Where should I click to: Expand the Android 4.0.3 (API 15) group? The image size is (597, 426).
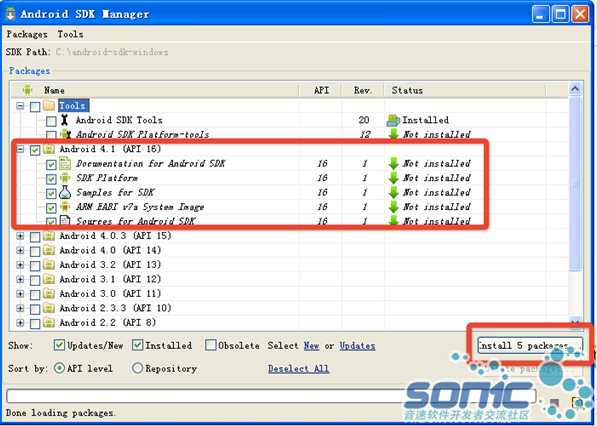click(x=20, y=236)
